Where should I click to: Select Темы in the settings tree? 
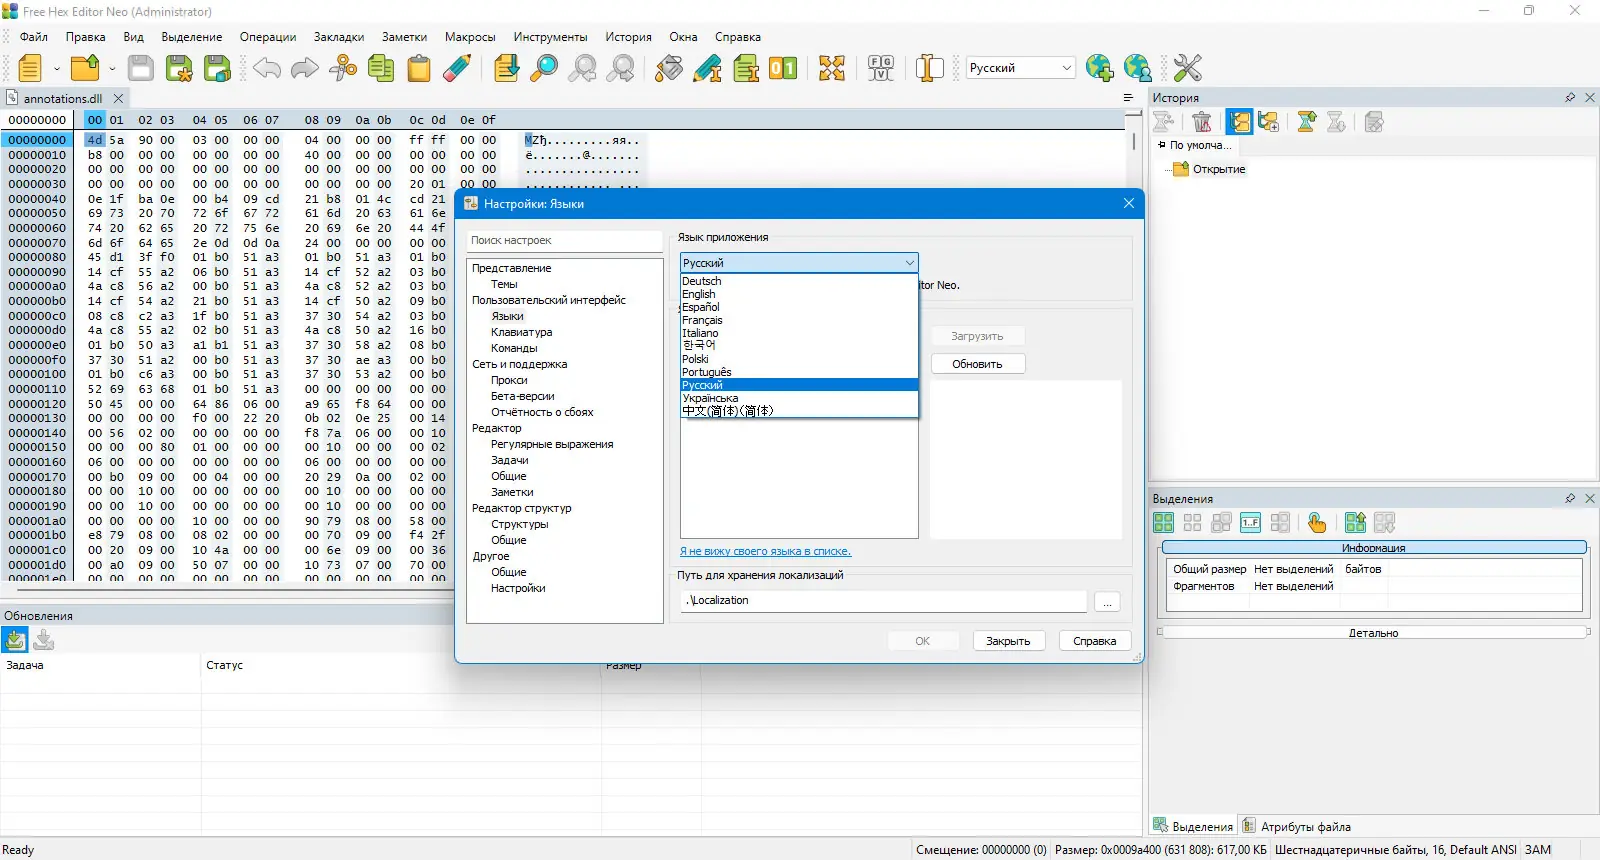point(505,284)
